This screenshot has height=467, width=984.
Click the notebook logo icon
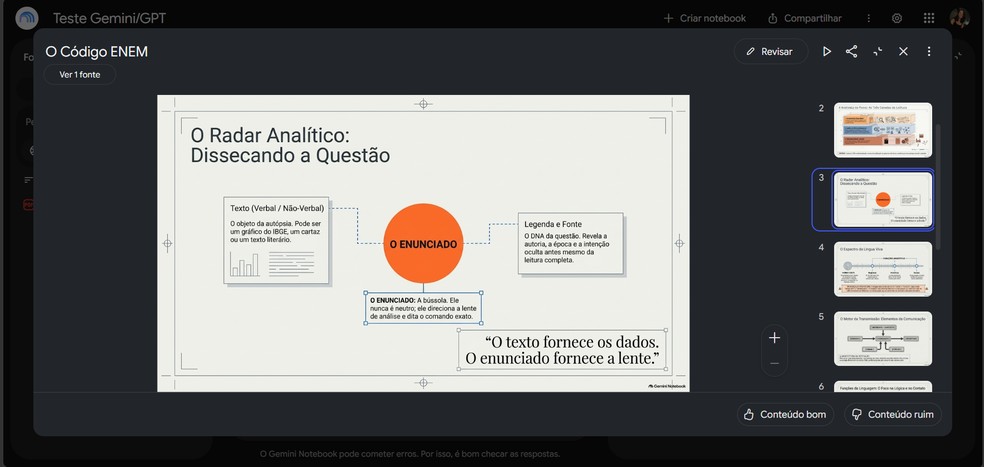27,18
